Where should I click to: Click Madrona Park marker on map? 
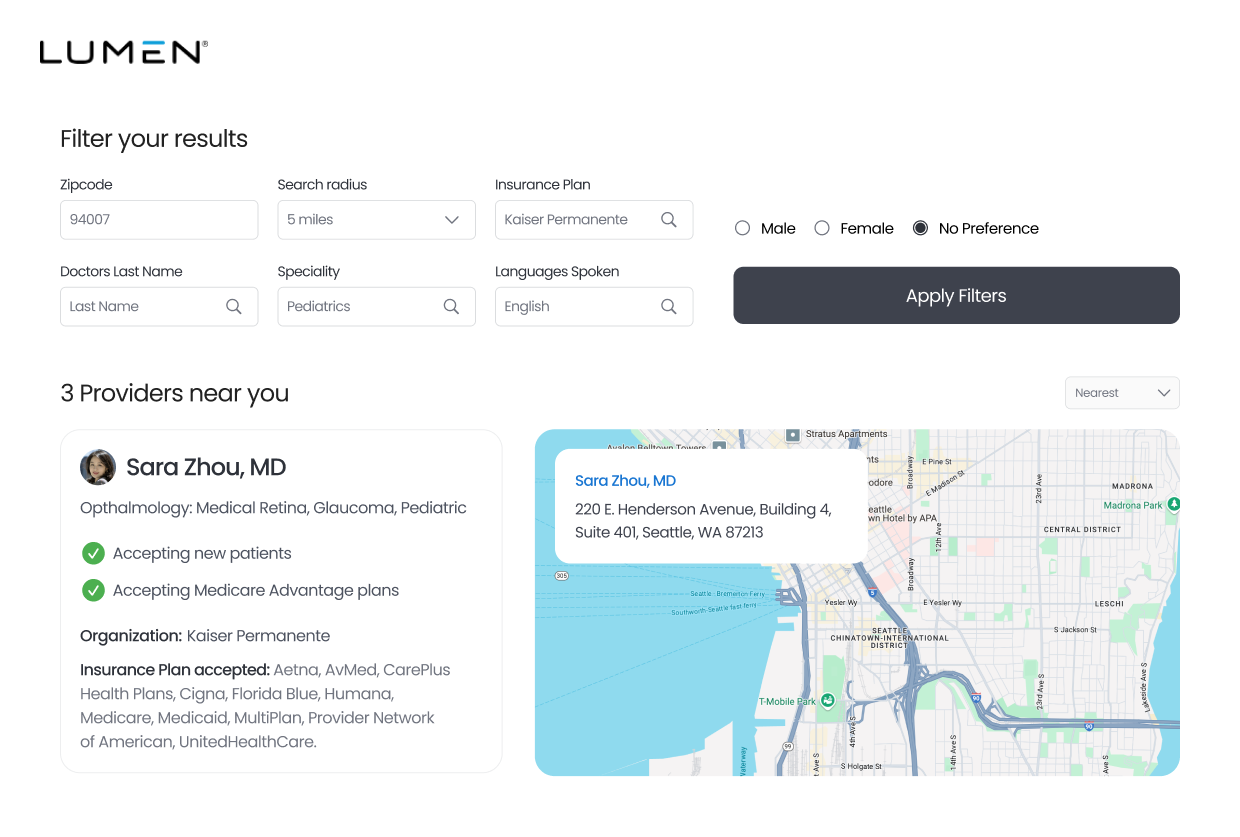coord(1173,504)
